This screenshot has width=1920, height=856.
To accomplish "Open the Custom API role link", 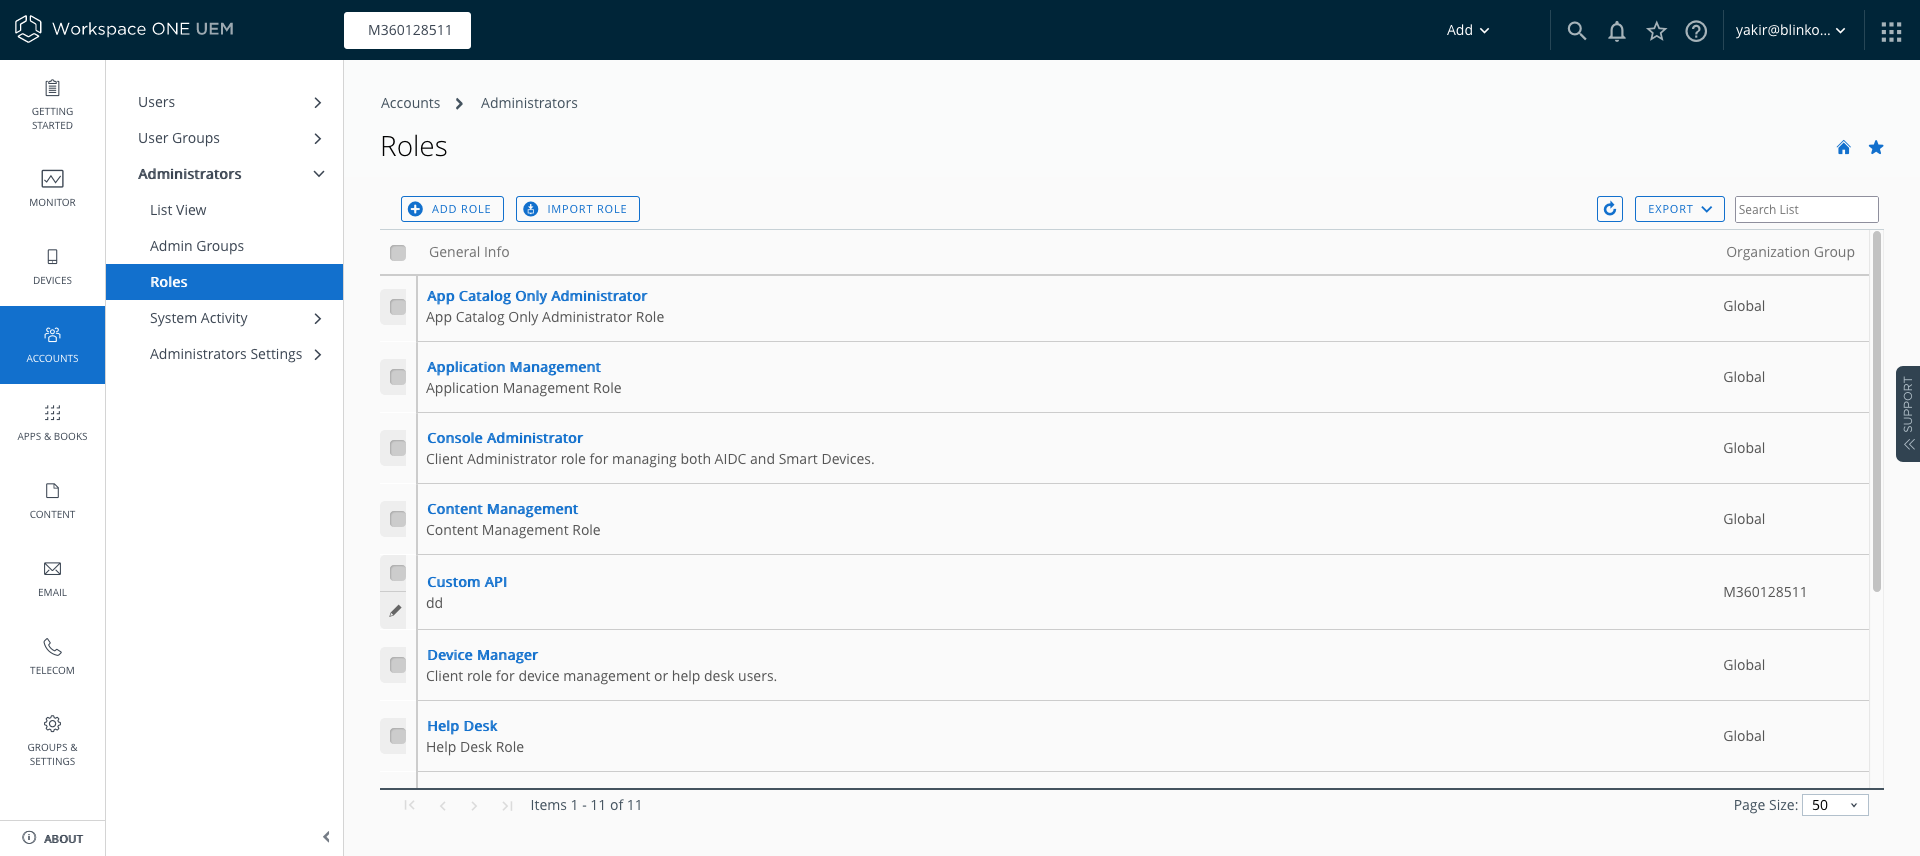I will tap(467, 582).
